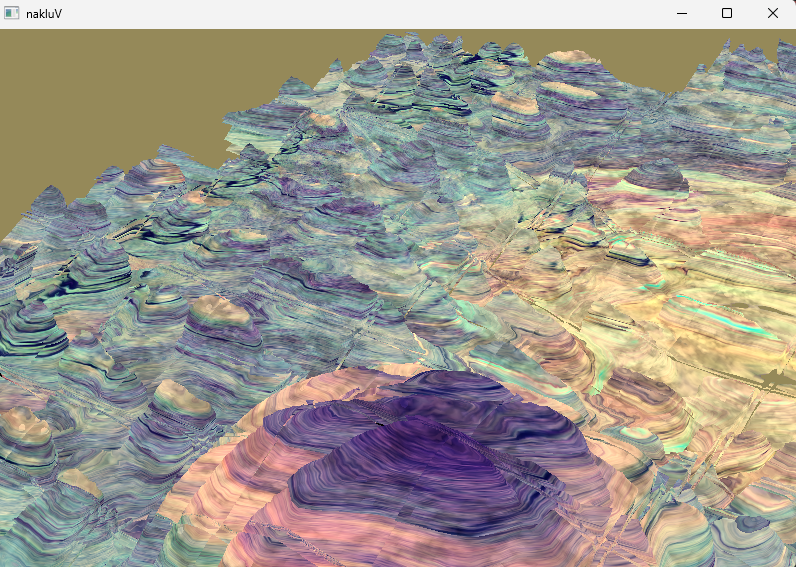Click the nakluV window title text
Image resolution: width=796 pixels, height=567 pixels.
click(x=44, y=13)
